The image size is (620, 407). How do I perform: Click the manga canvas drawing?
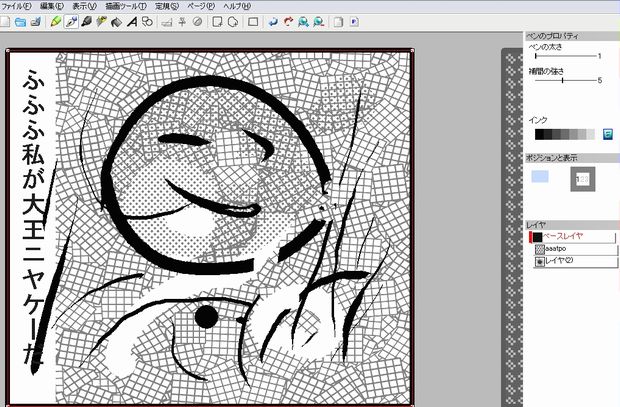point(210,227)
